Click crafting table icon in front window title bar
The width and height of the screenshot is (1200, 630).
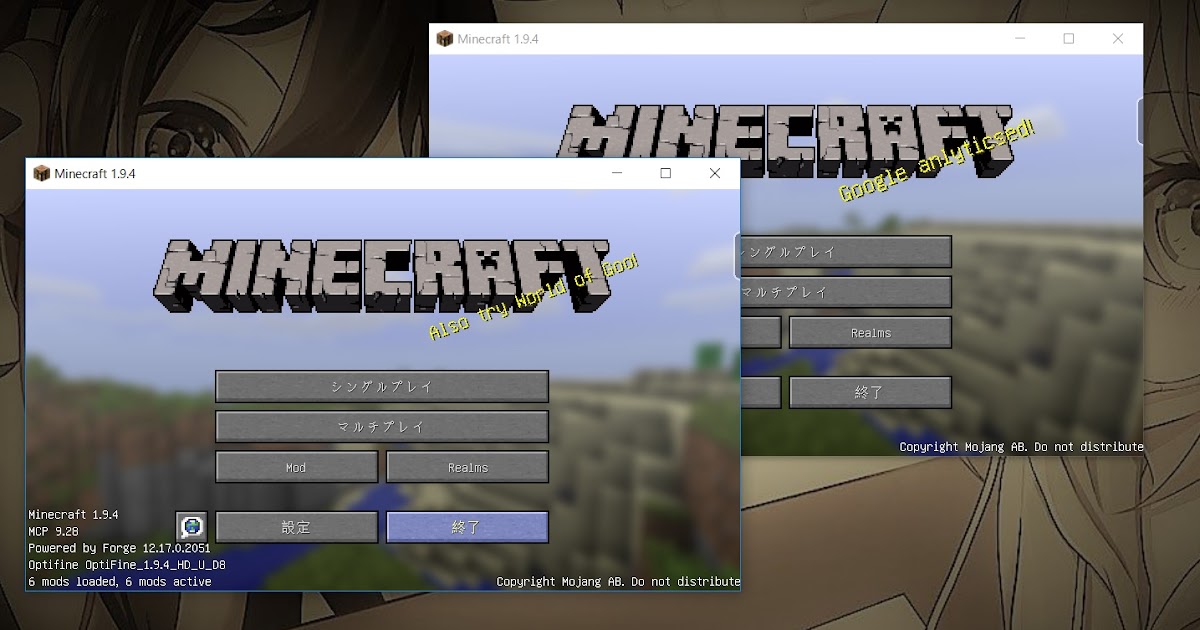(x=41, y=173)
